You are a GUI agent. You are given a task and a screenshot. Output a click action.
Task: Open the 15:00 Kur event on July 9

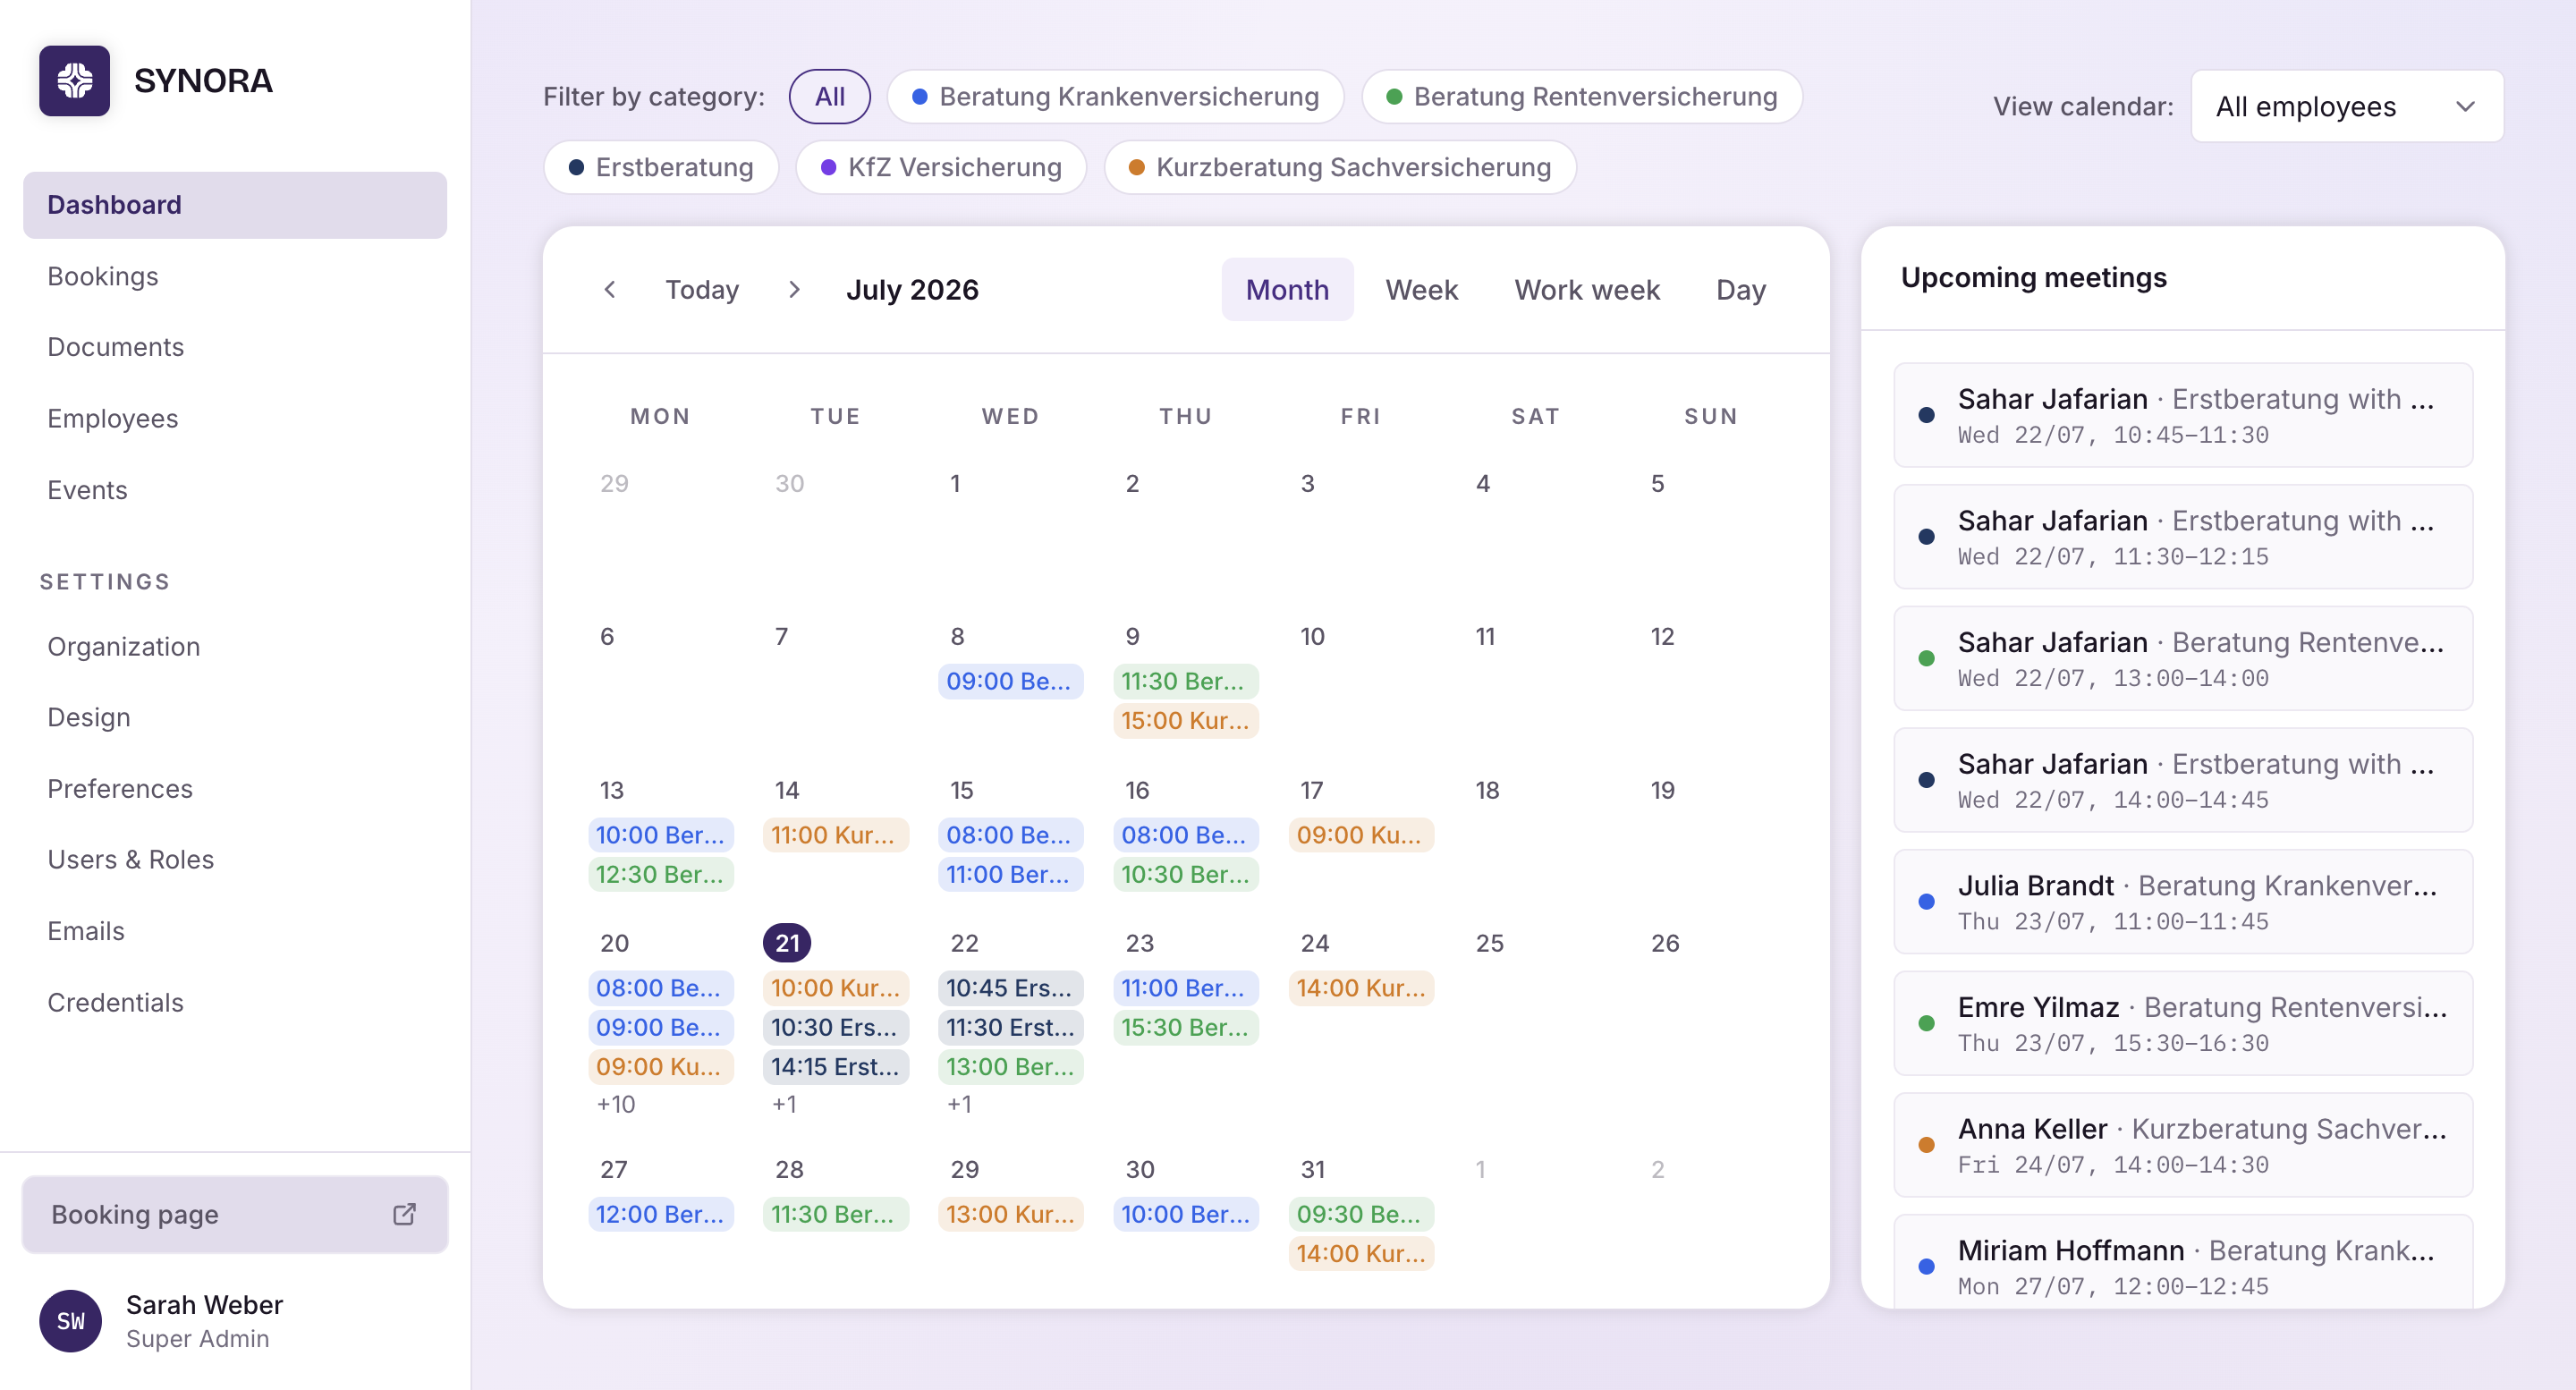[1186, 720]
